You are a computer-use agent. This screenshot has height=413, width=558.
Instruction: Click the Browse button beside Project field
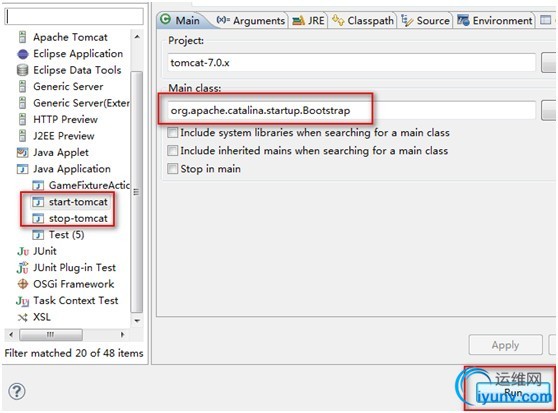click(x=548, y=63)
